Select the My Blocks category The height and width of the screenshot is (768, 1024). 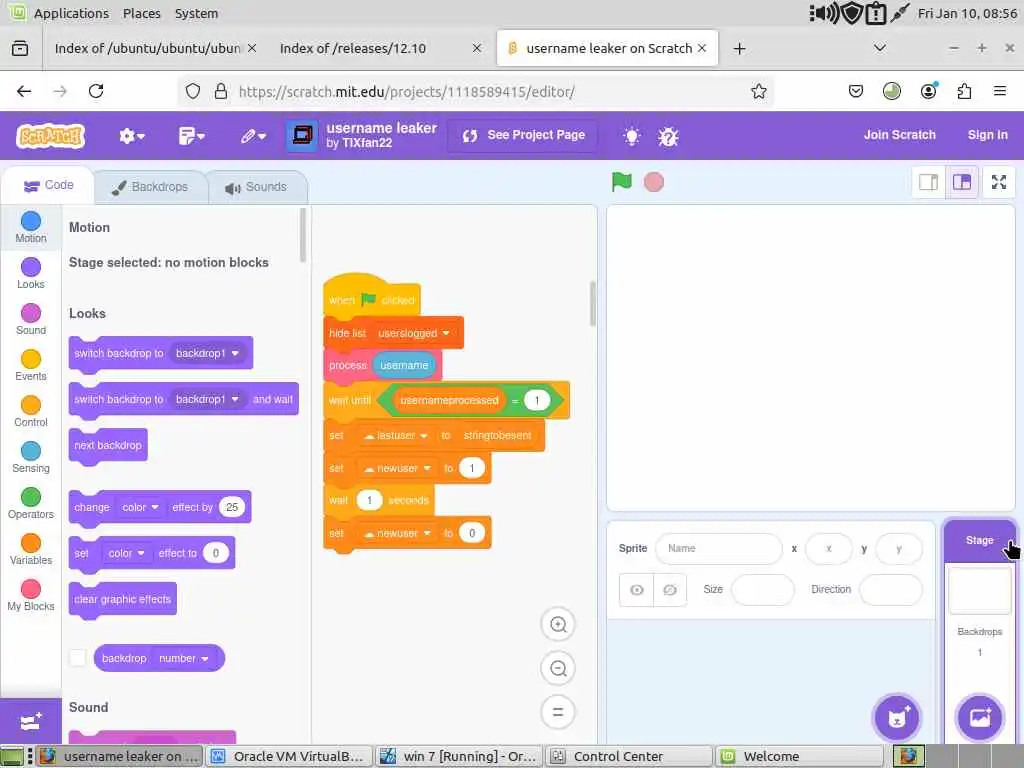click(31, 596)
